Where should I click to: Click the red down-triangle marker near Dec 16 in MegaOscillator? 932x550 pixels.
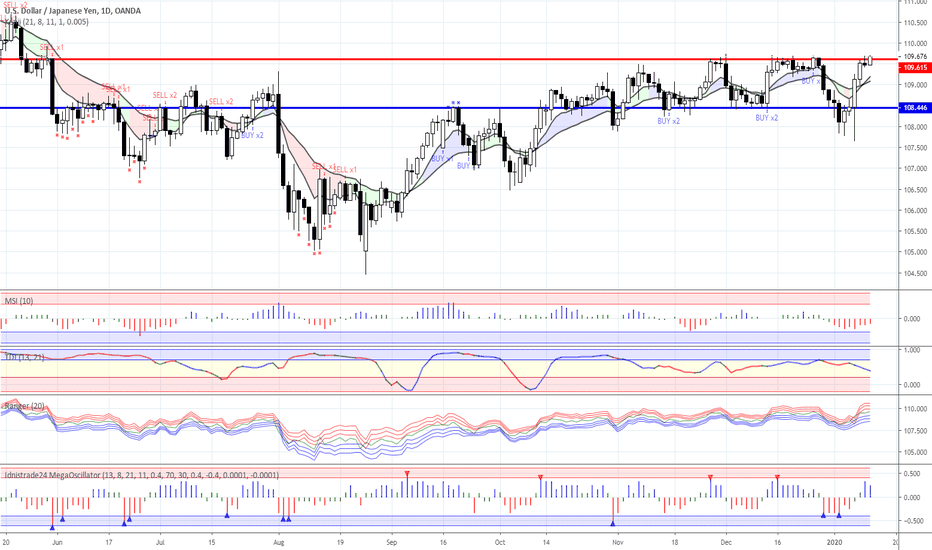tap(777, 477)
